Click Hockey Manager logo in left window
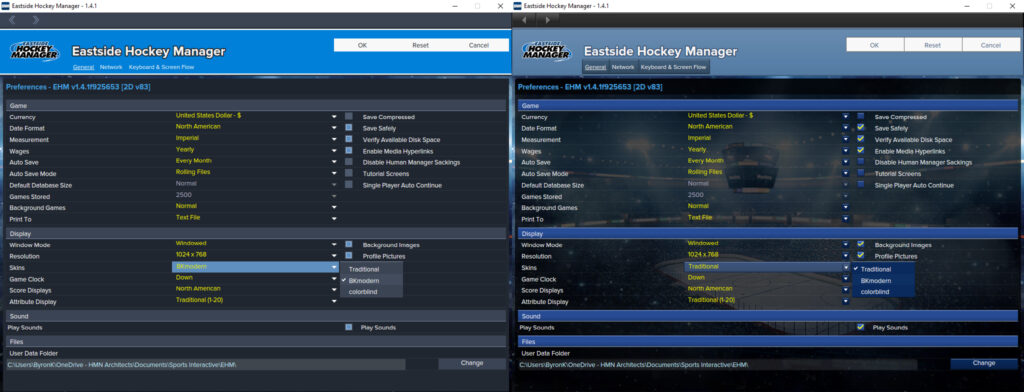1024x392 pixels. 34,51
